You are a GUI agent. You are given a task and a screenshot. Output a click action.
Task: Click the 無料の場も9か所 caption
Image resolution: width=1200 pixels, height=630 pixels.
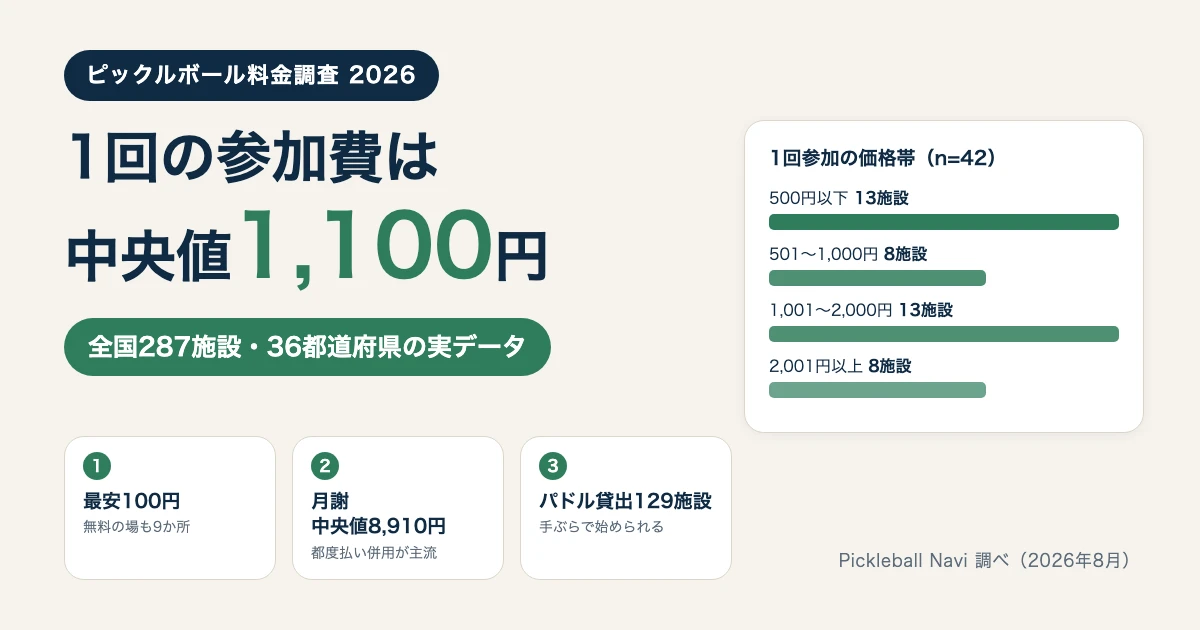click(136, 526)
